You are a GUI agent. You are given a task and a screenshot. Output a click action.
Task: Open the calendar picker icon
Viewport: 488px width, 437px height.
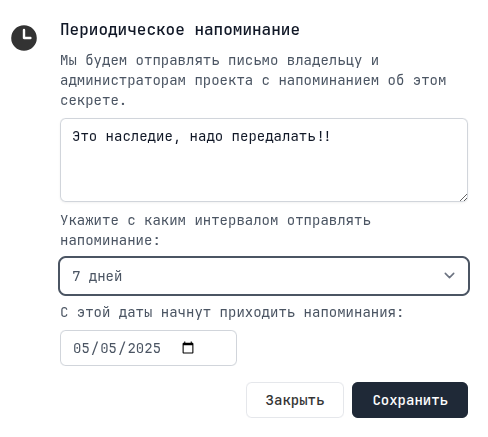point(188,348)
